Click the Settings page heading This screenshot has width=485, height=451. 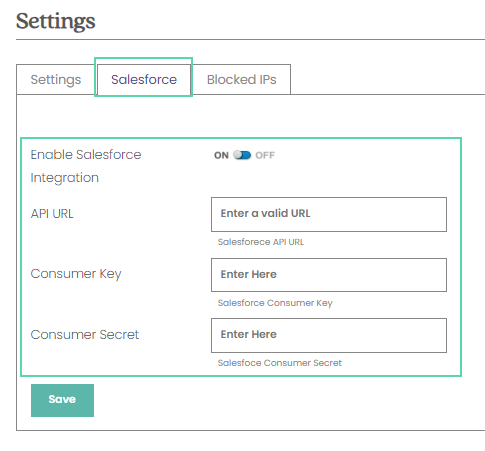pyautogui.click(x=56, y=21)
